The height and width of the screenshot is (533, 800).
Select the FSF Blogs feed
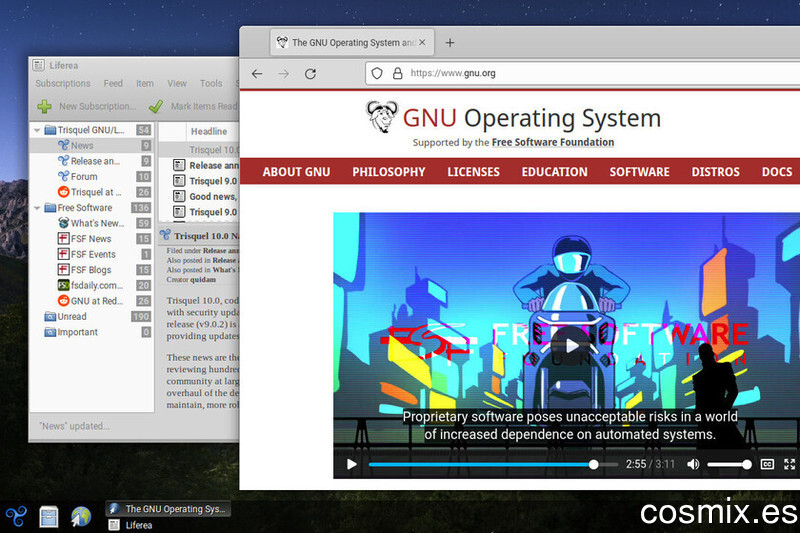pos(91,270)
